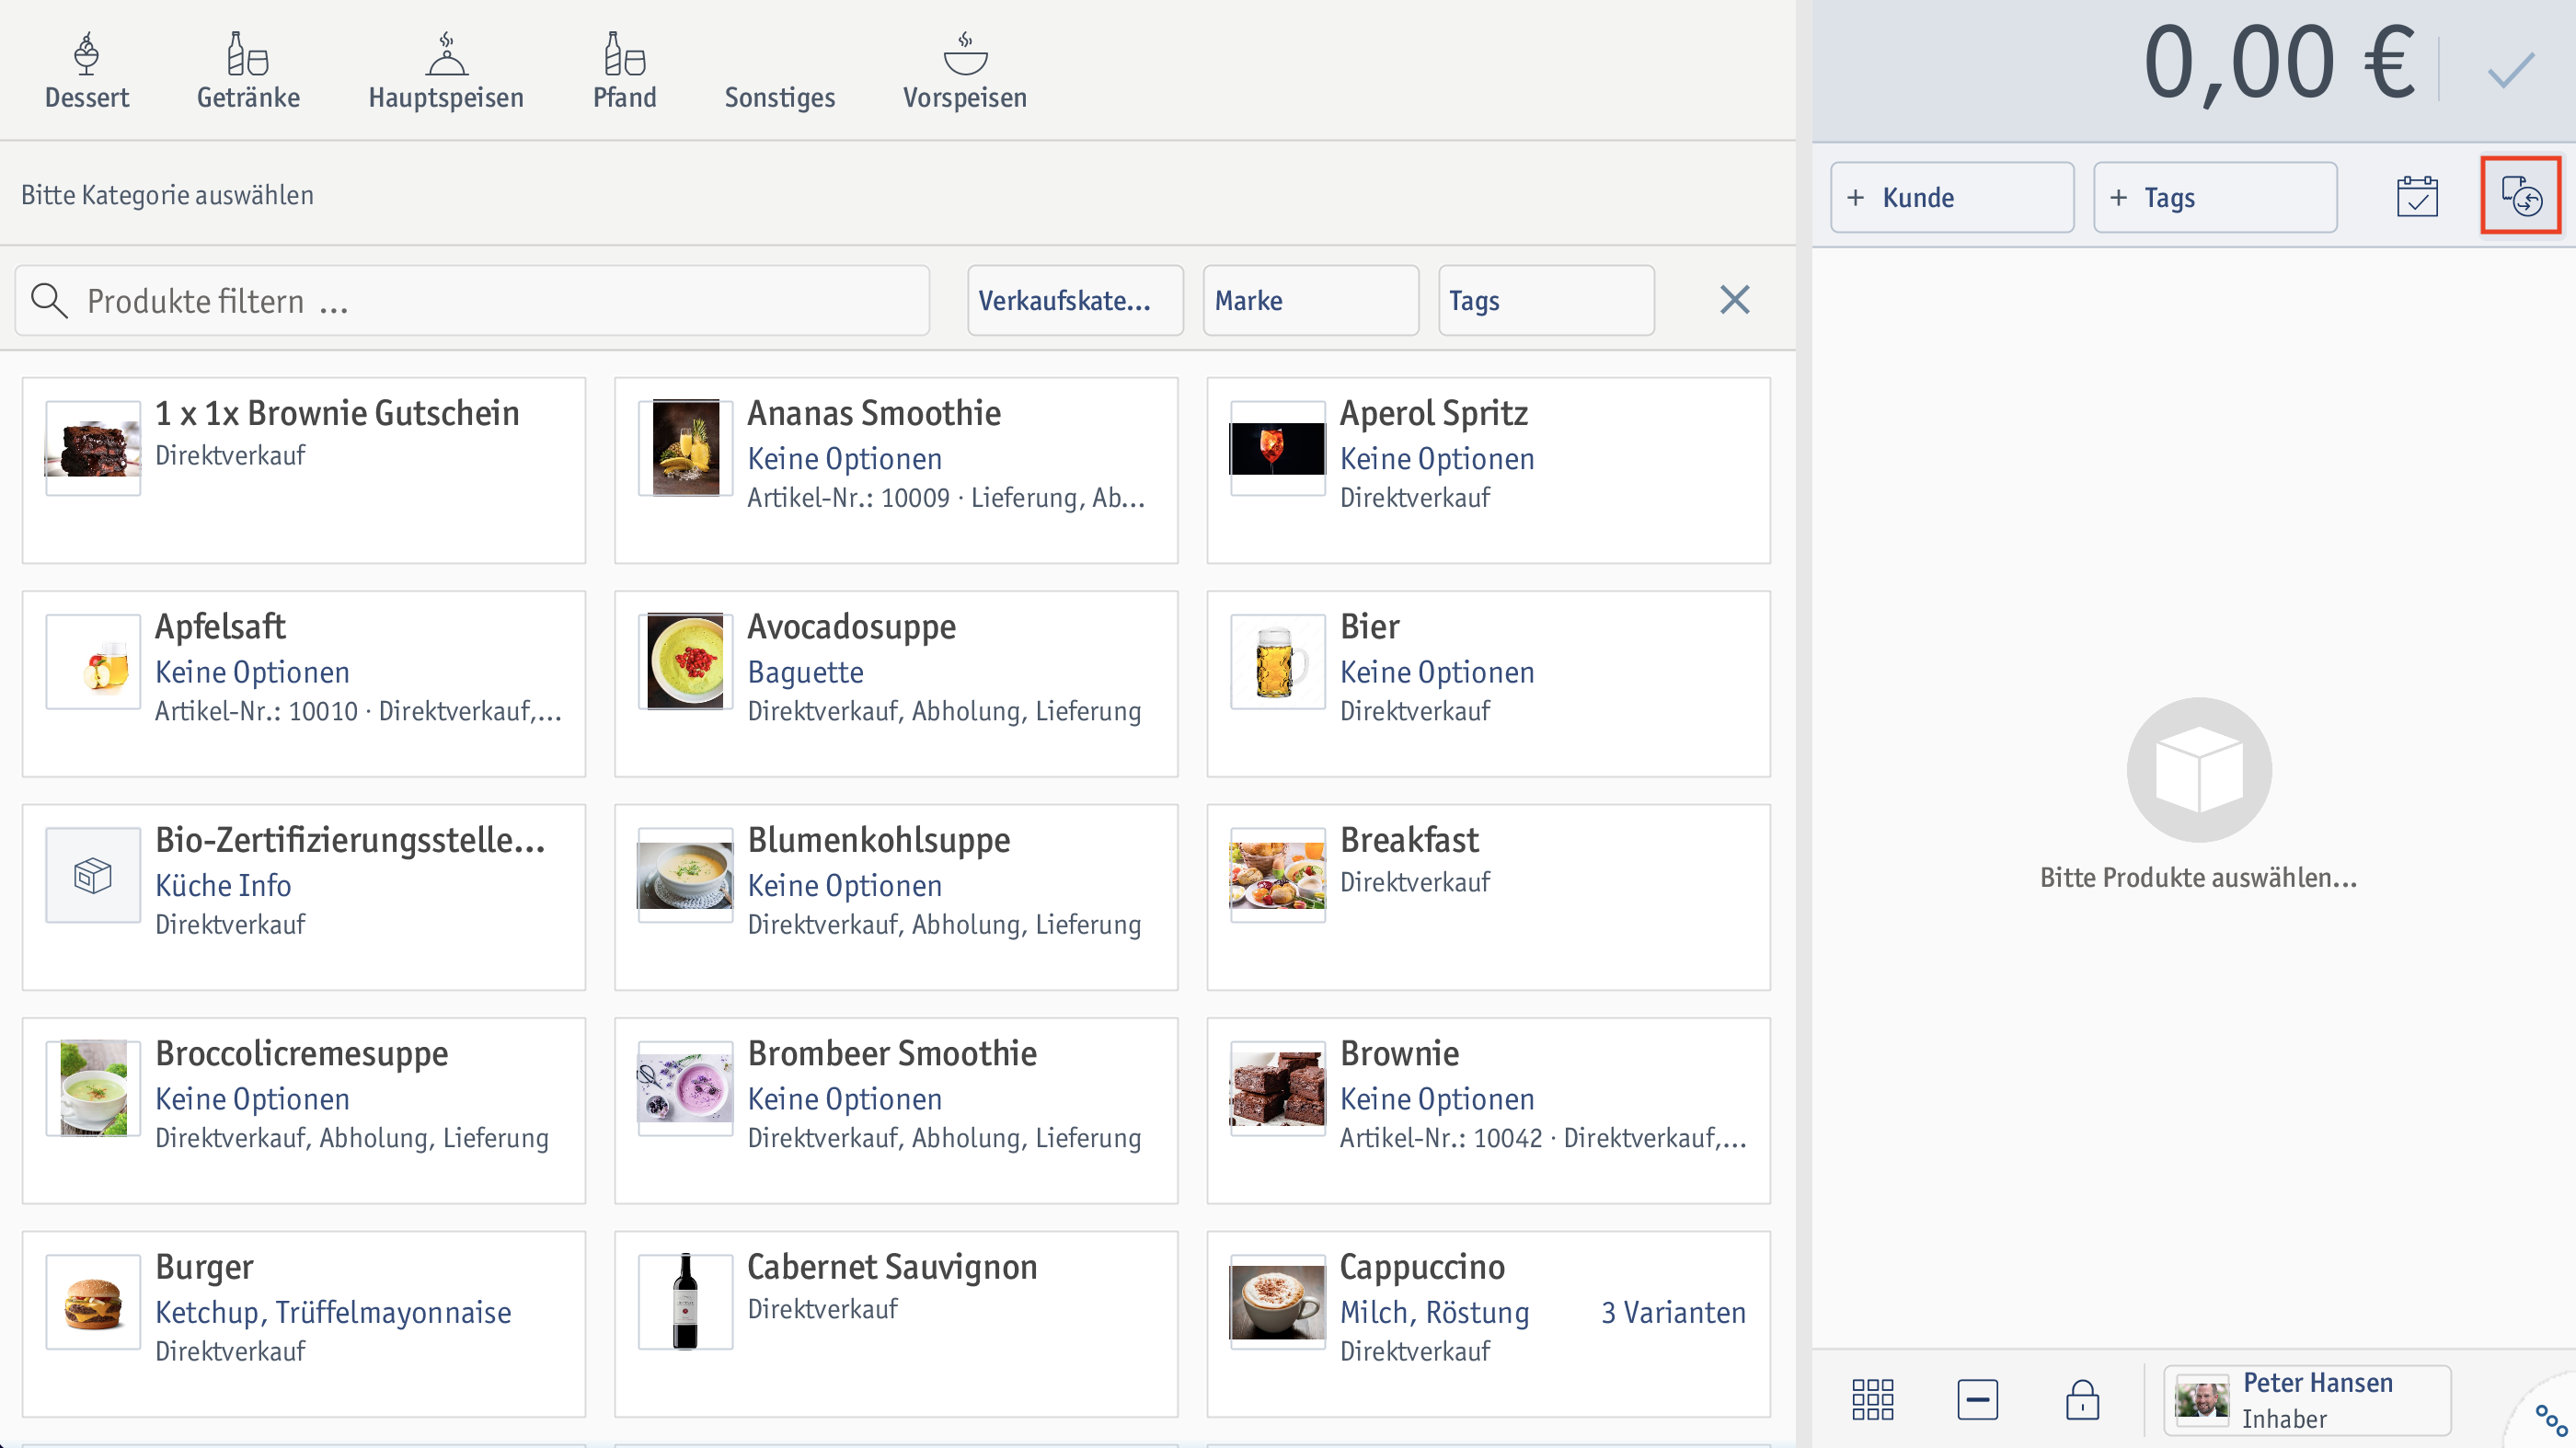The width and height of the screenshot is (2576, 1448).
Task: Open the grid view icon
Action: click(x=1872, y=1400)
